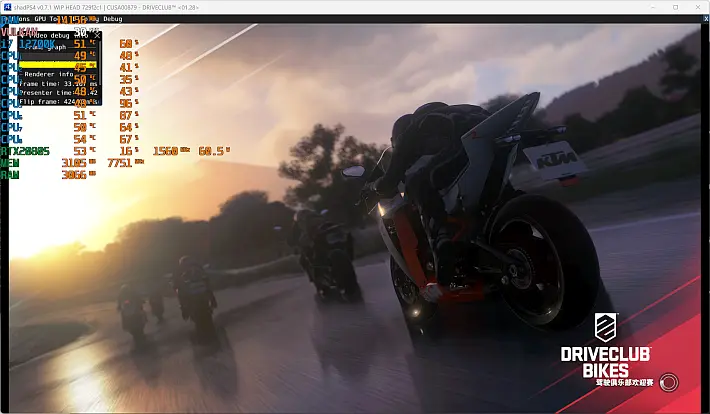Click the window title text 'DRIVECLUB'
The width and height of the screenshot is (710, 414).
(159, 7)
